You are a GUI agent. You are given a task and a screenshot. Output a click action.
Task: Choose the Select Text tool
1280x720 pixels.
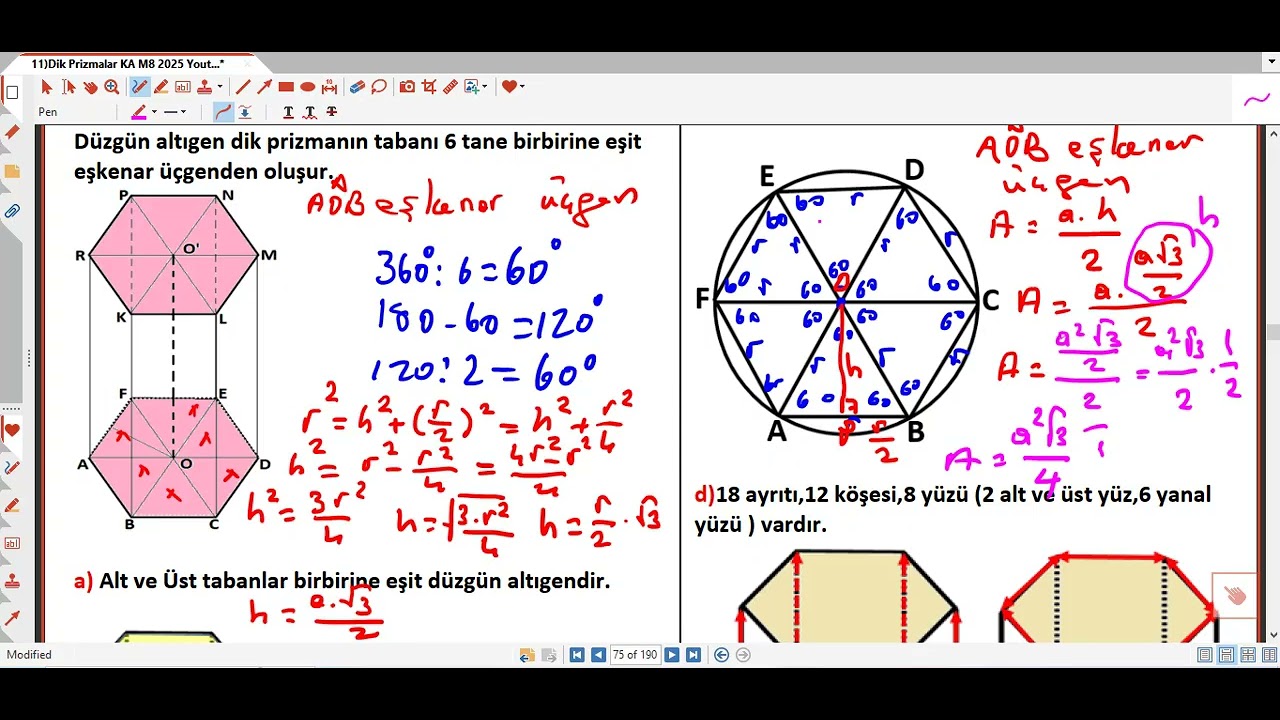(69, 87)
